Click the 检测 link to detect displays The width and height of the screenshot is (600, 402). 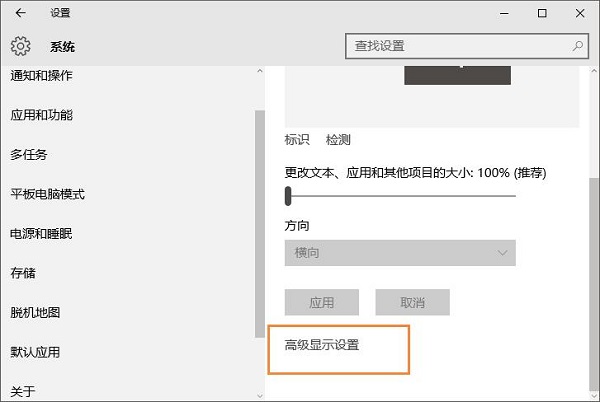point(338,140)
